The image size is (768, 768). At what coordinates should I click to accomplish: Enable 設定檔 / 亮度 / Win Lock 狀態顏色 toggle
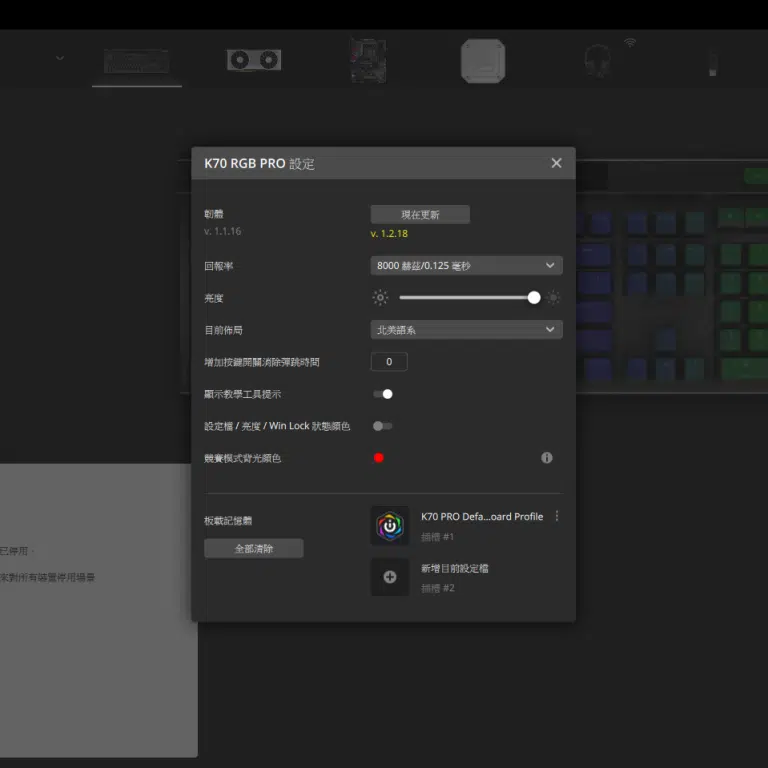(383, 426)
